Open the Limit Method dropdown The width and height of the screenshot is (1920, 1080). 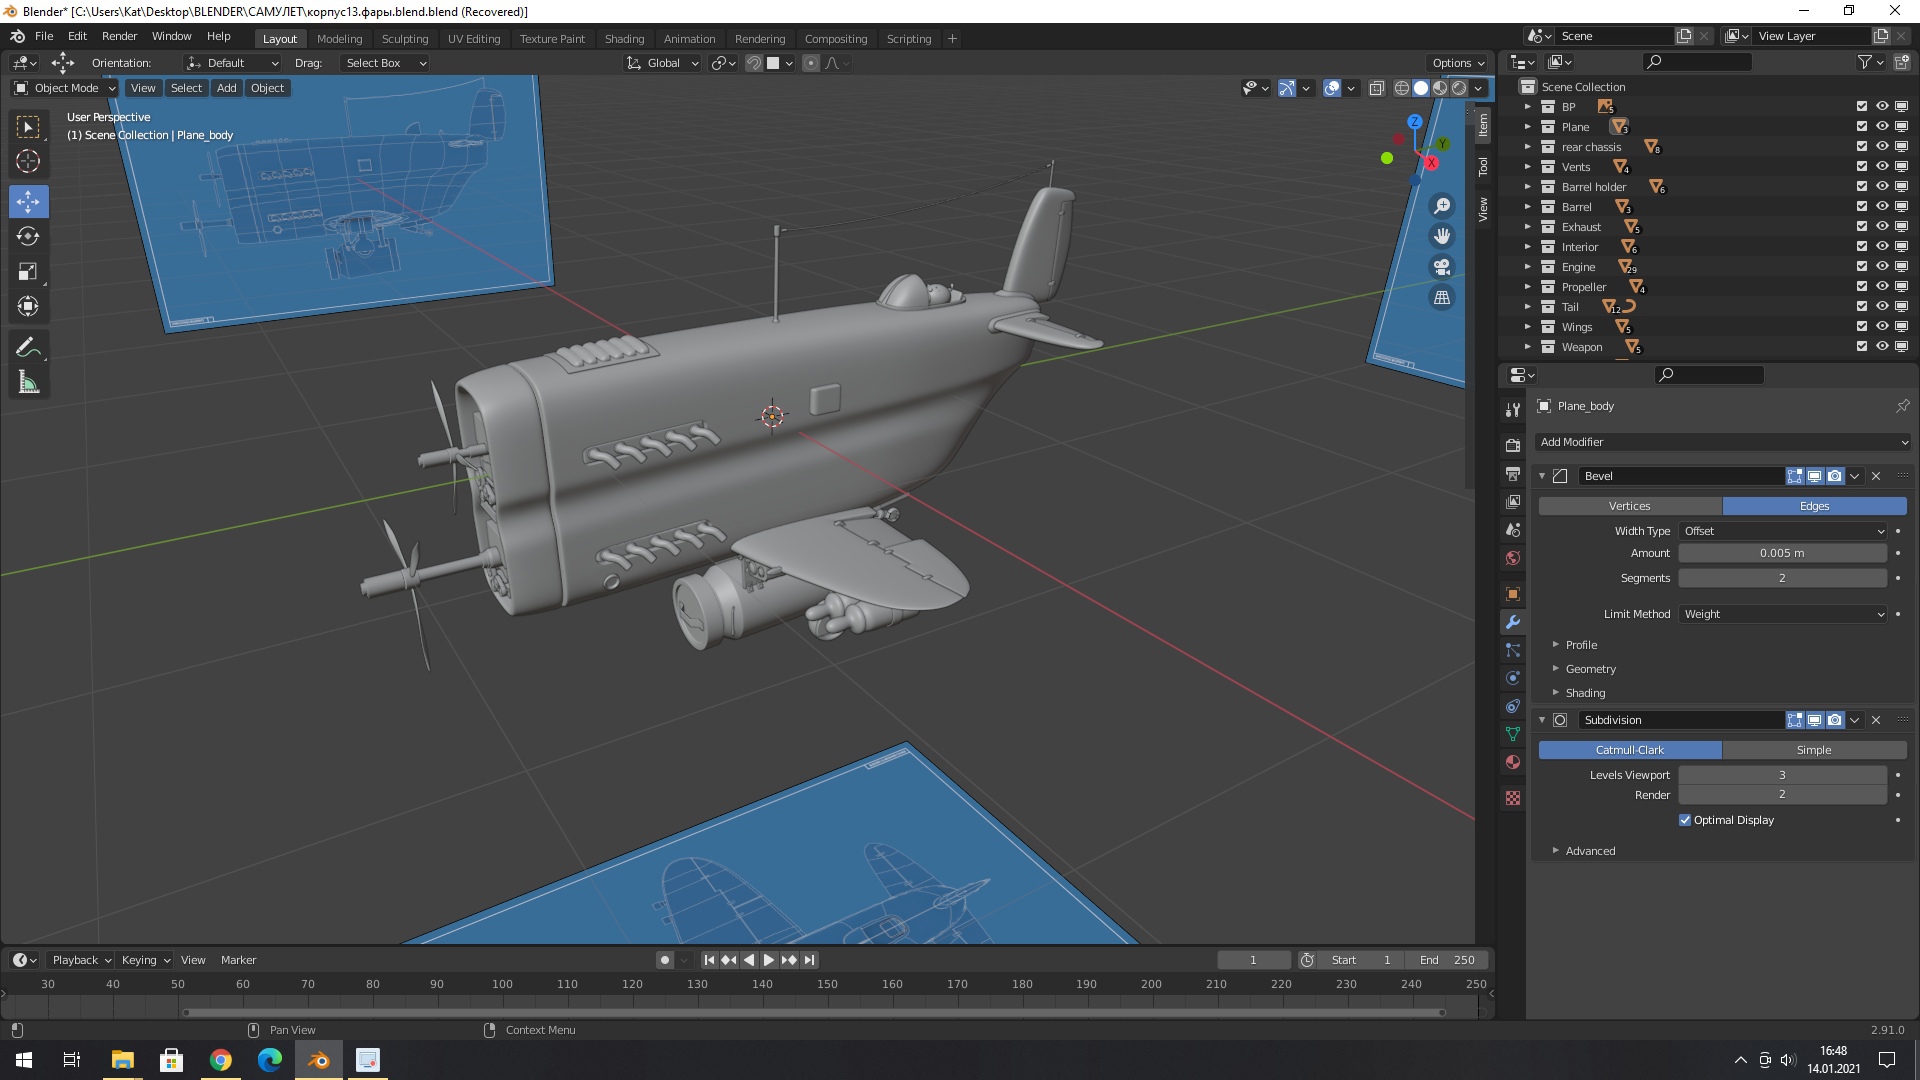1783,614
